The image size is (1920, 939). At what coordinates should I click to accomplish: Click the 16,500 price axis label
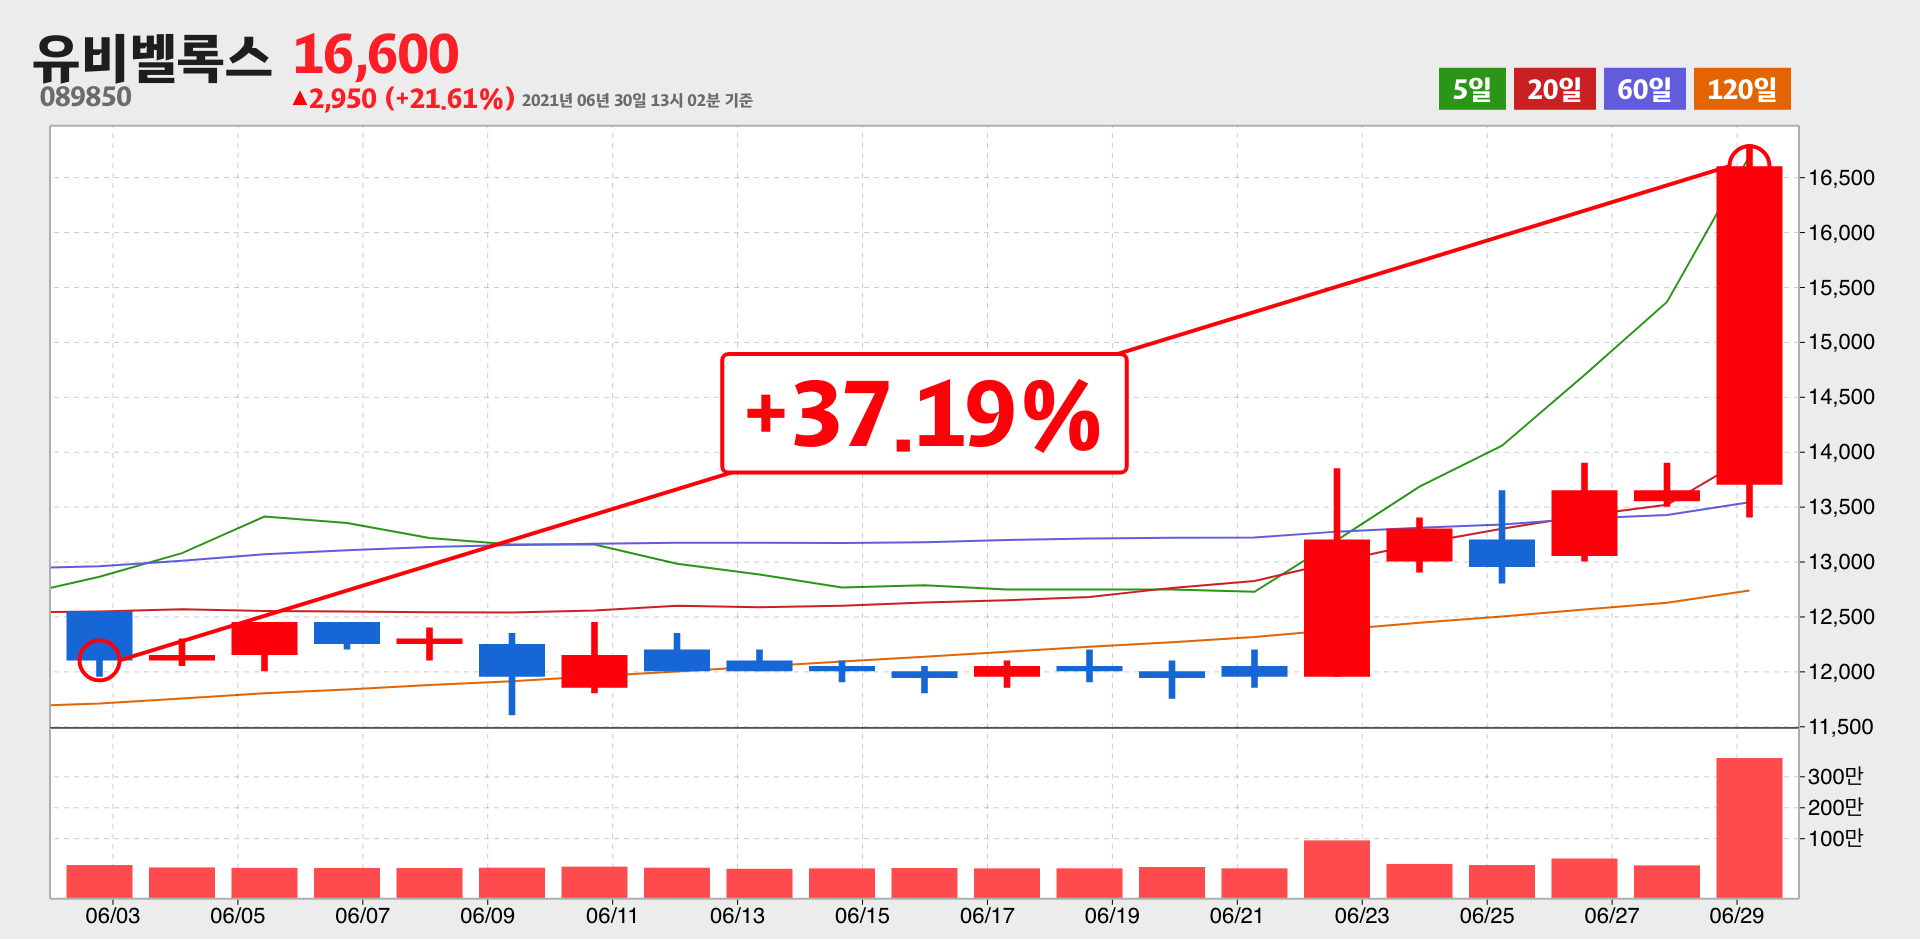[1841, 178]
